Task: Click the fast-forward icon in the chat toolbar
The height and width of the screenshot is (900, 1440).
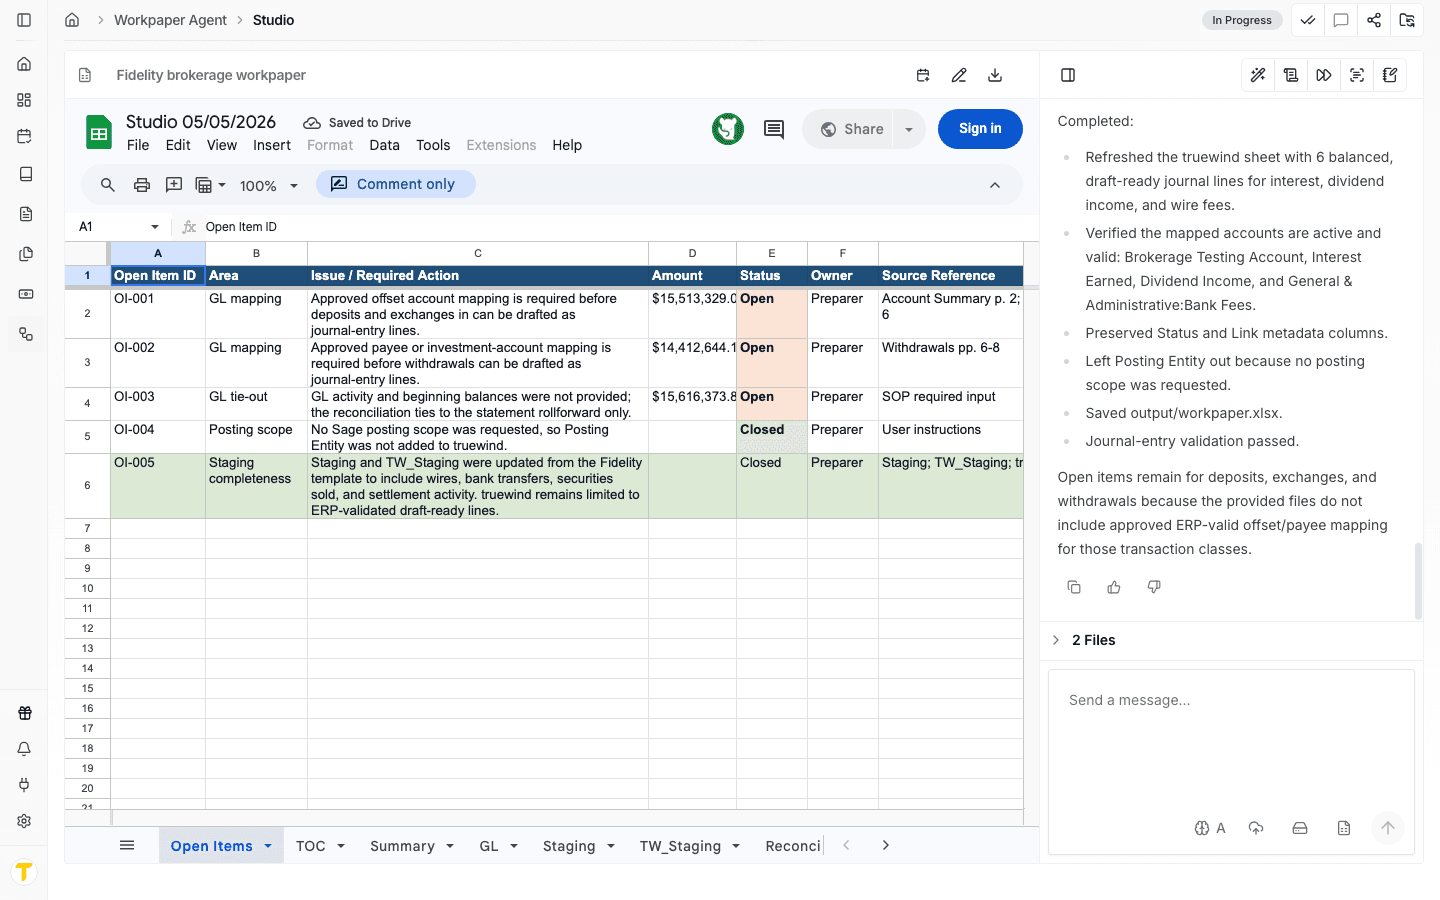Action: [x=1324, y=75]
